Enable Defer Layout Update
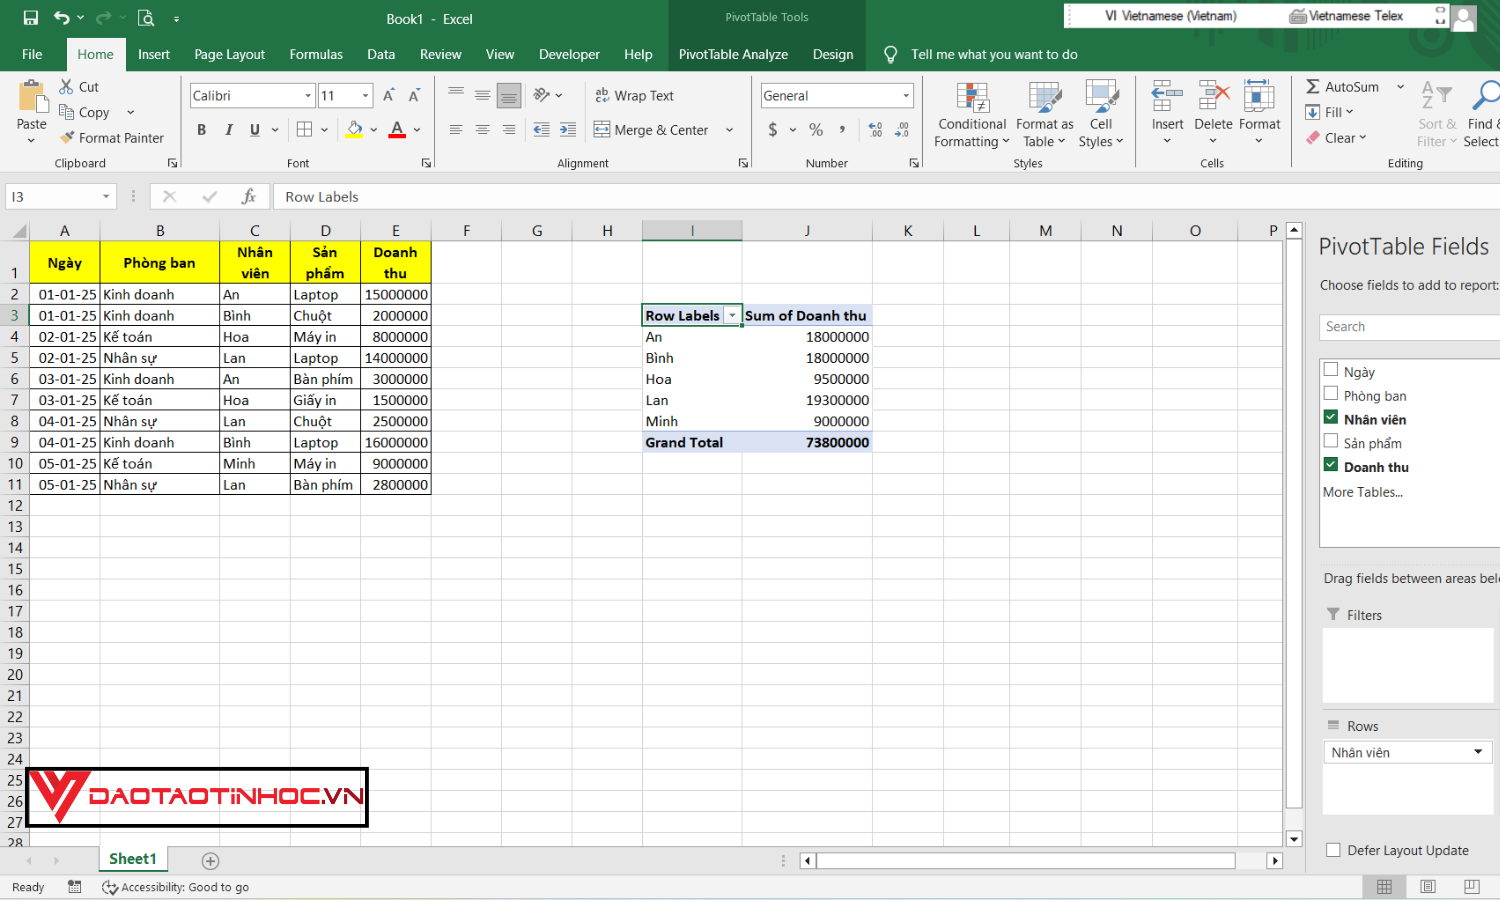Image resolution: width=1500 pixels, height=900 pixels. [1333, 849]
